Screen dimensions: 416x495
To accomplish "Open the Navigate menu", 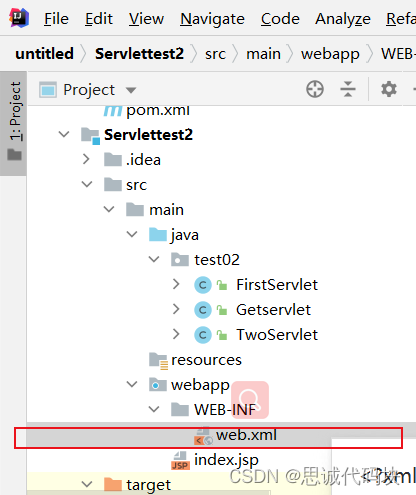I will coord(212,19).
